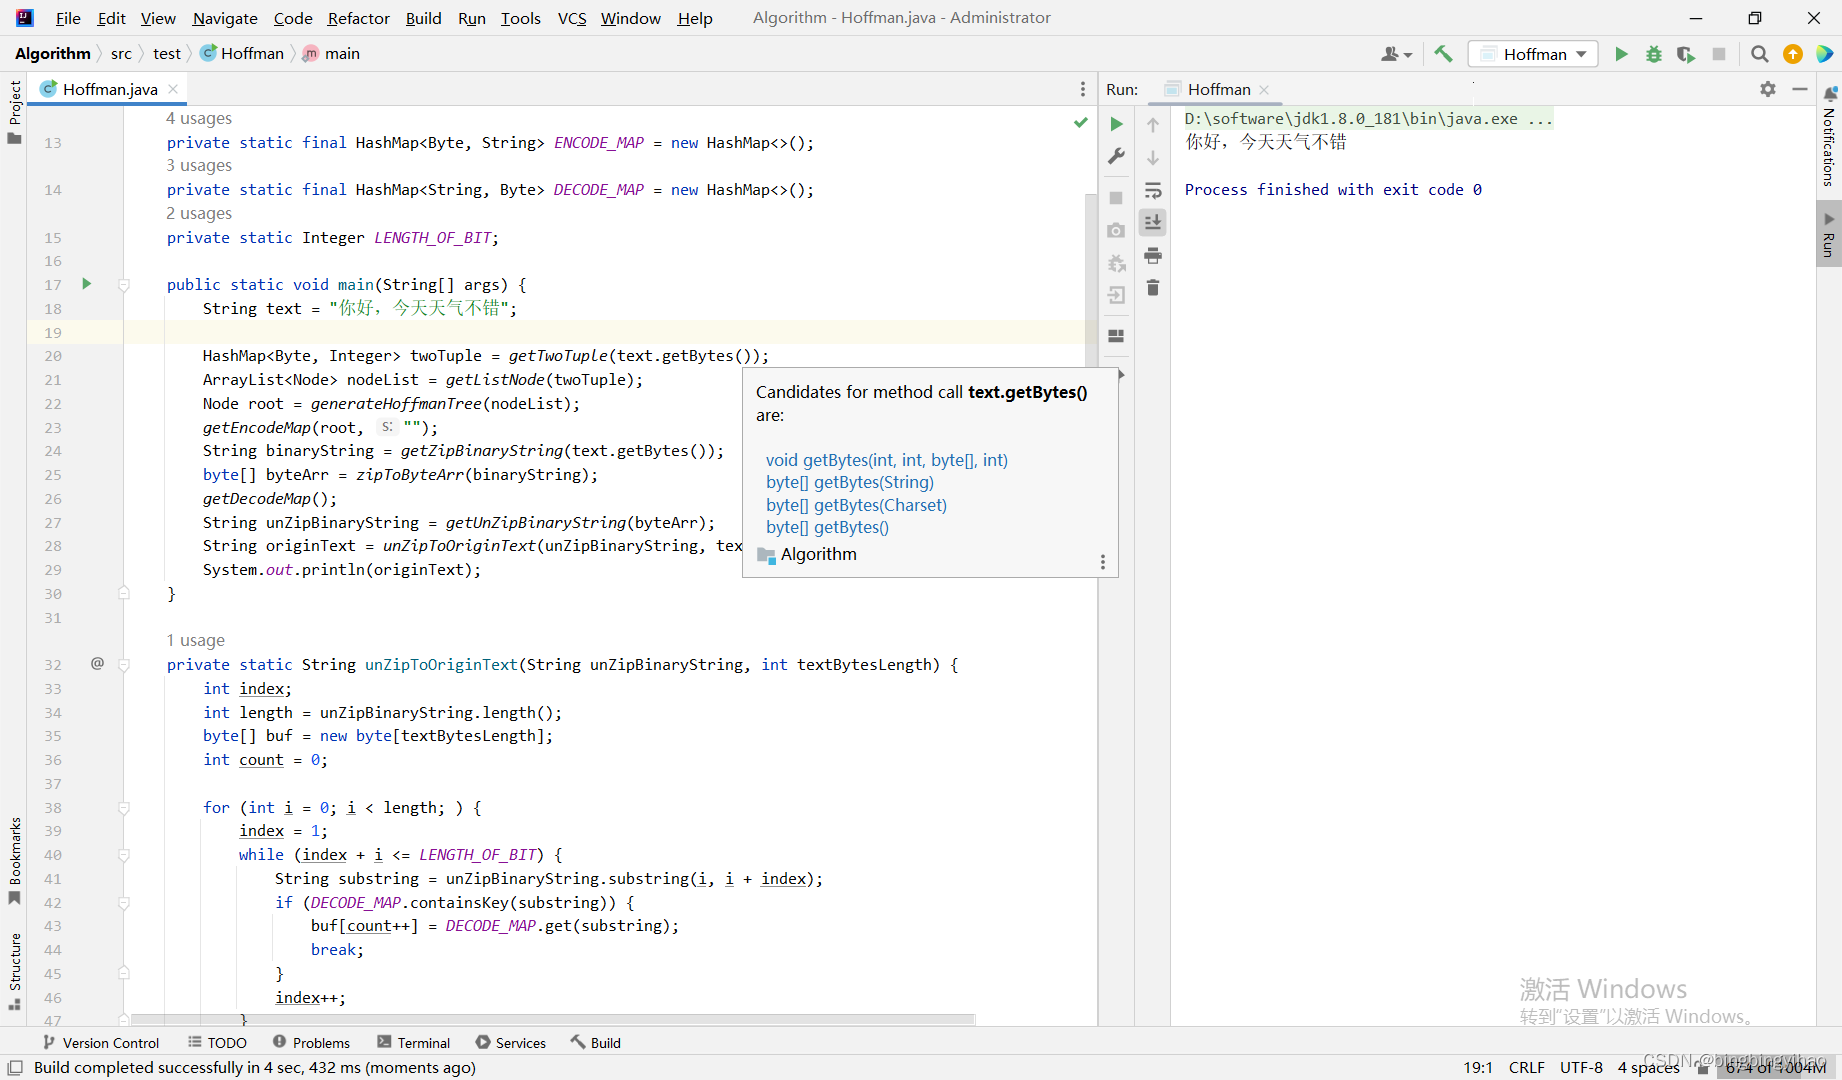The image size is (1842, 1080).
Task: Open user account icon in toolbar
Action: click(1396, 54)
